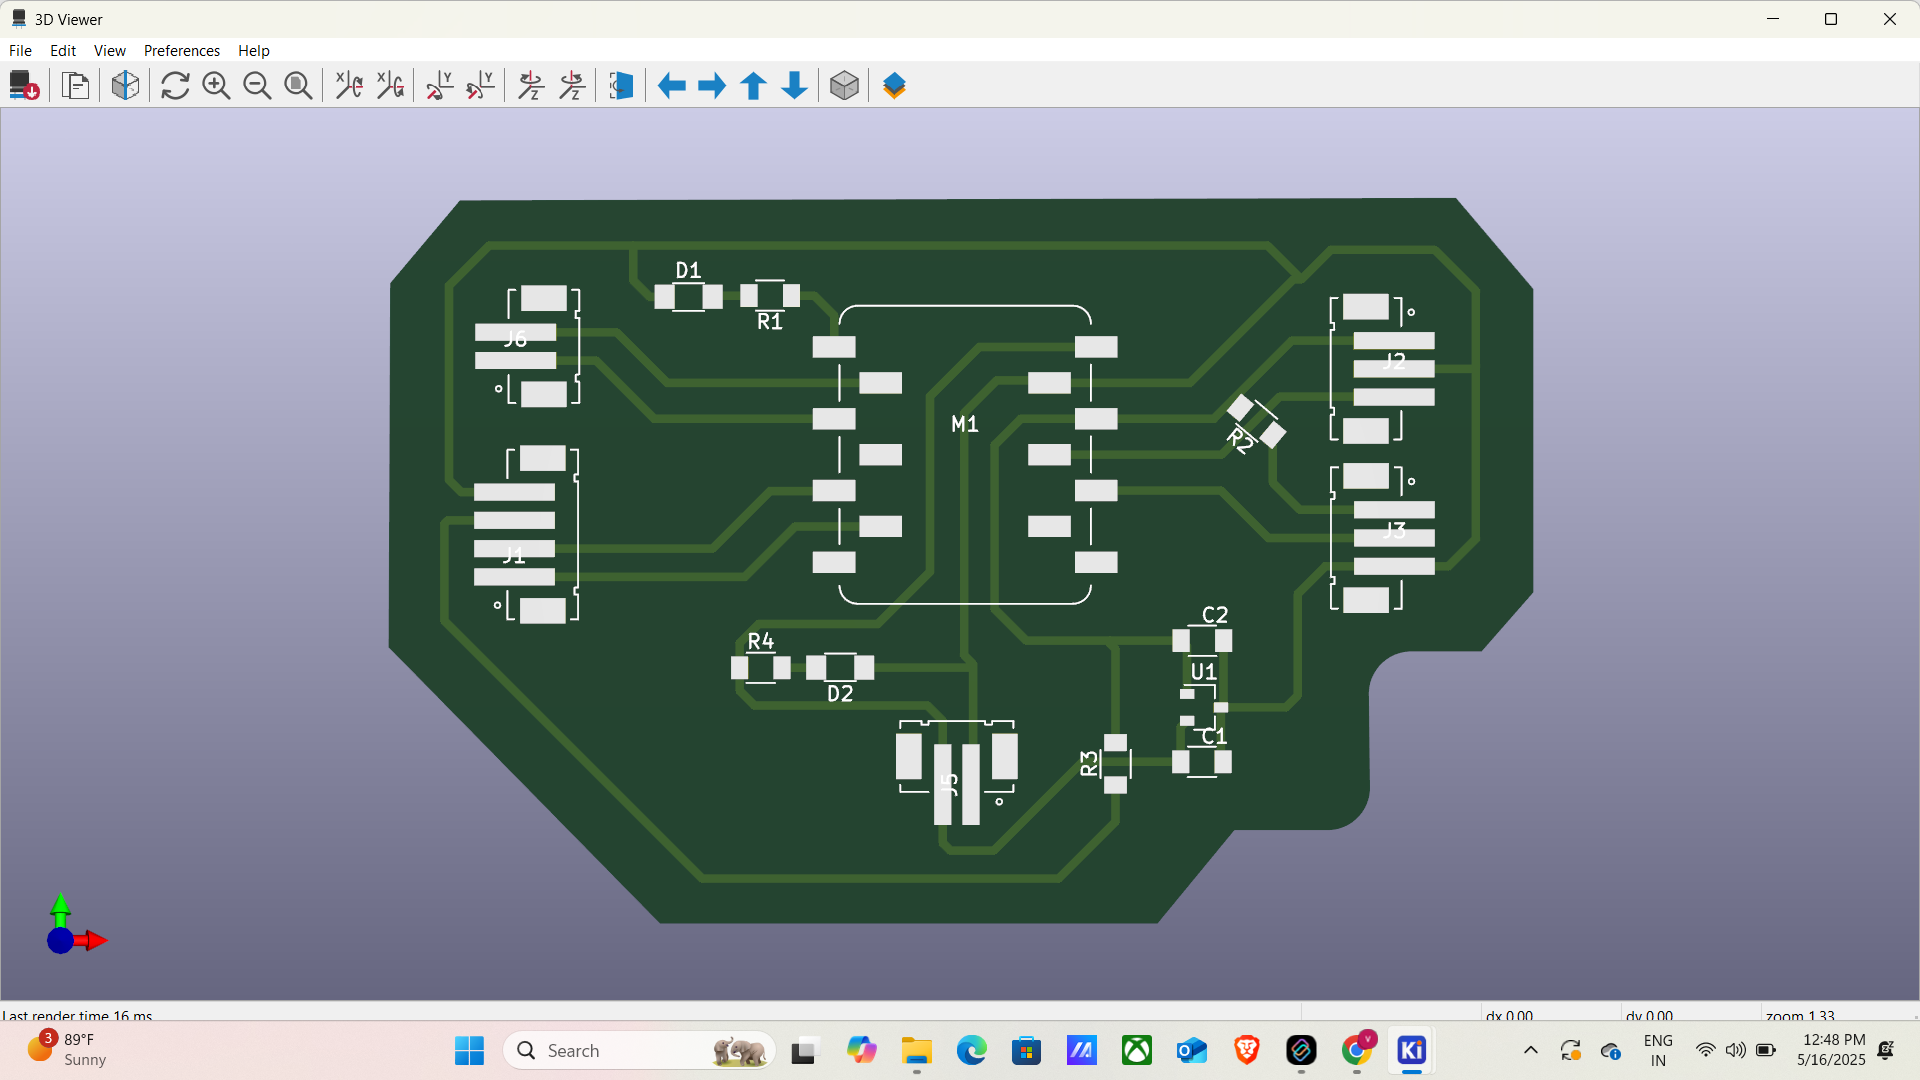This screenshot has height=1080, width=1920.
Task: Click the M1 module label on board
Action: pos(965,424)
